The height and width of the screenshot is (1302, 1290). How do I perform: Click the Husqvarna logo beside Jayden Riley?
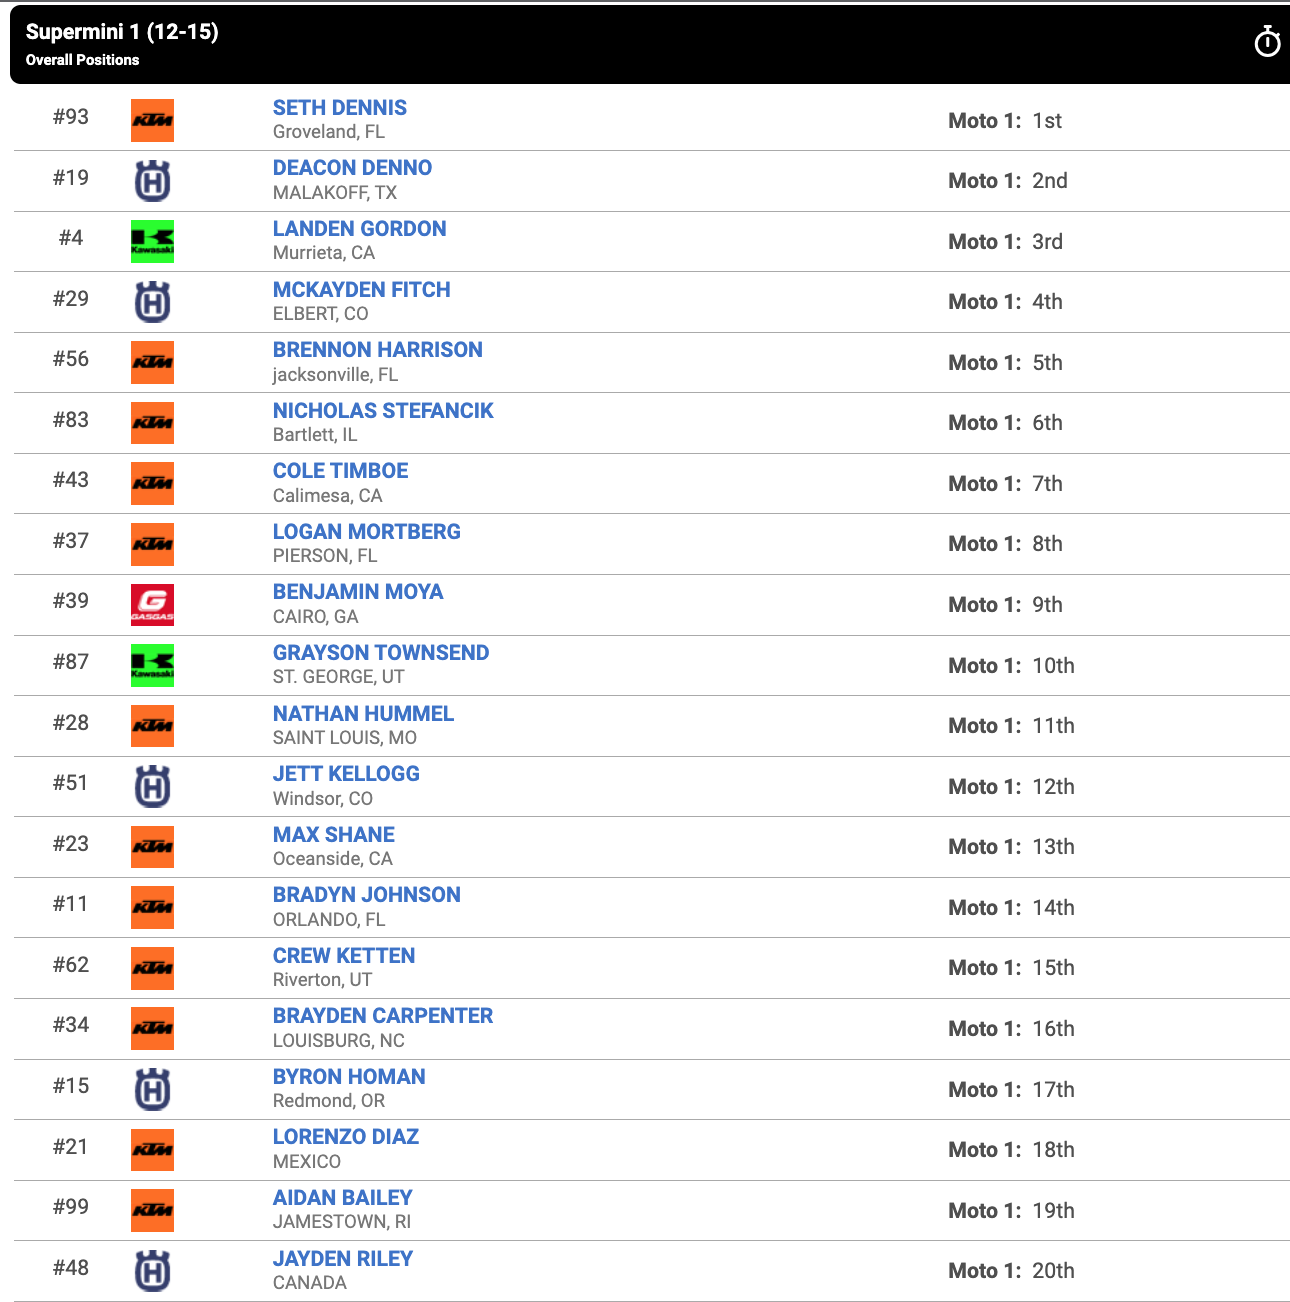pos(151,1270)
